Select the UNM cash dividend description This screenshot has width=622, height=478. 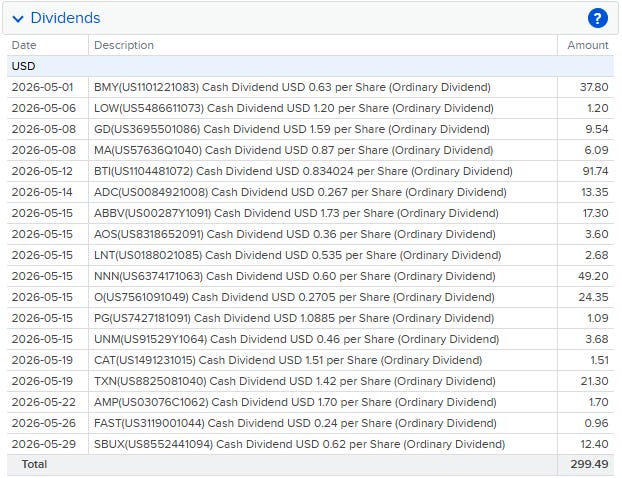coord(296,340)
